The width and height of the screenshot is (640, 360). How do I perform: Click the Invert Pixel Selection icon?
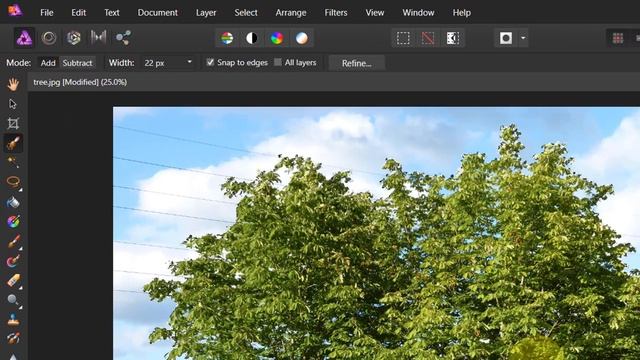[x=453, y=38]
